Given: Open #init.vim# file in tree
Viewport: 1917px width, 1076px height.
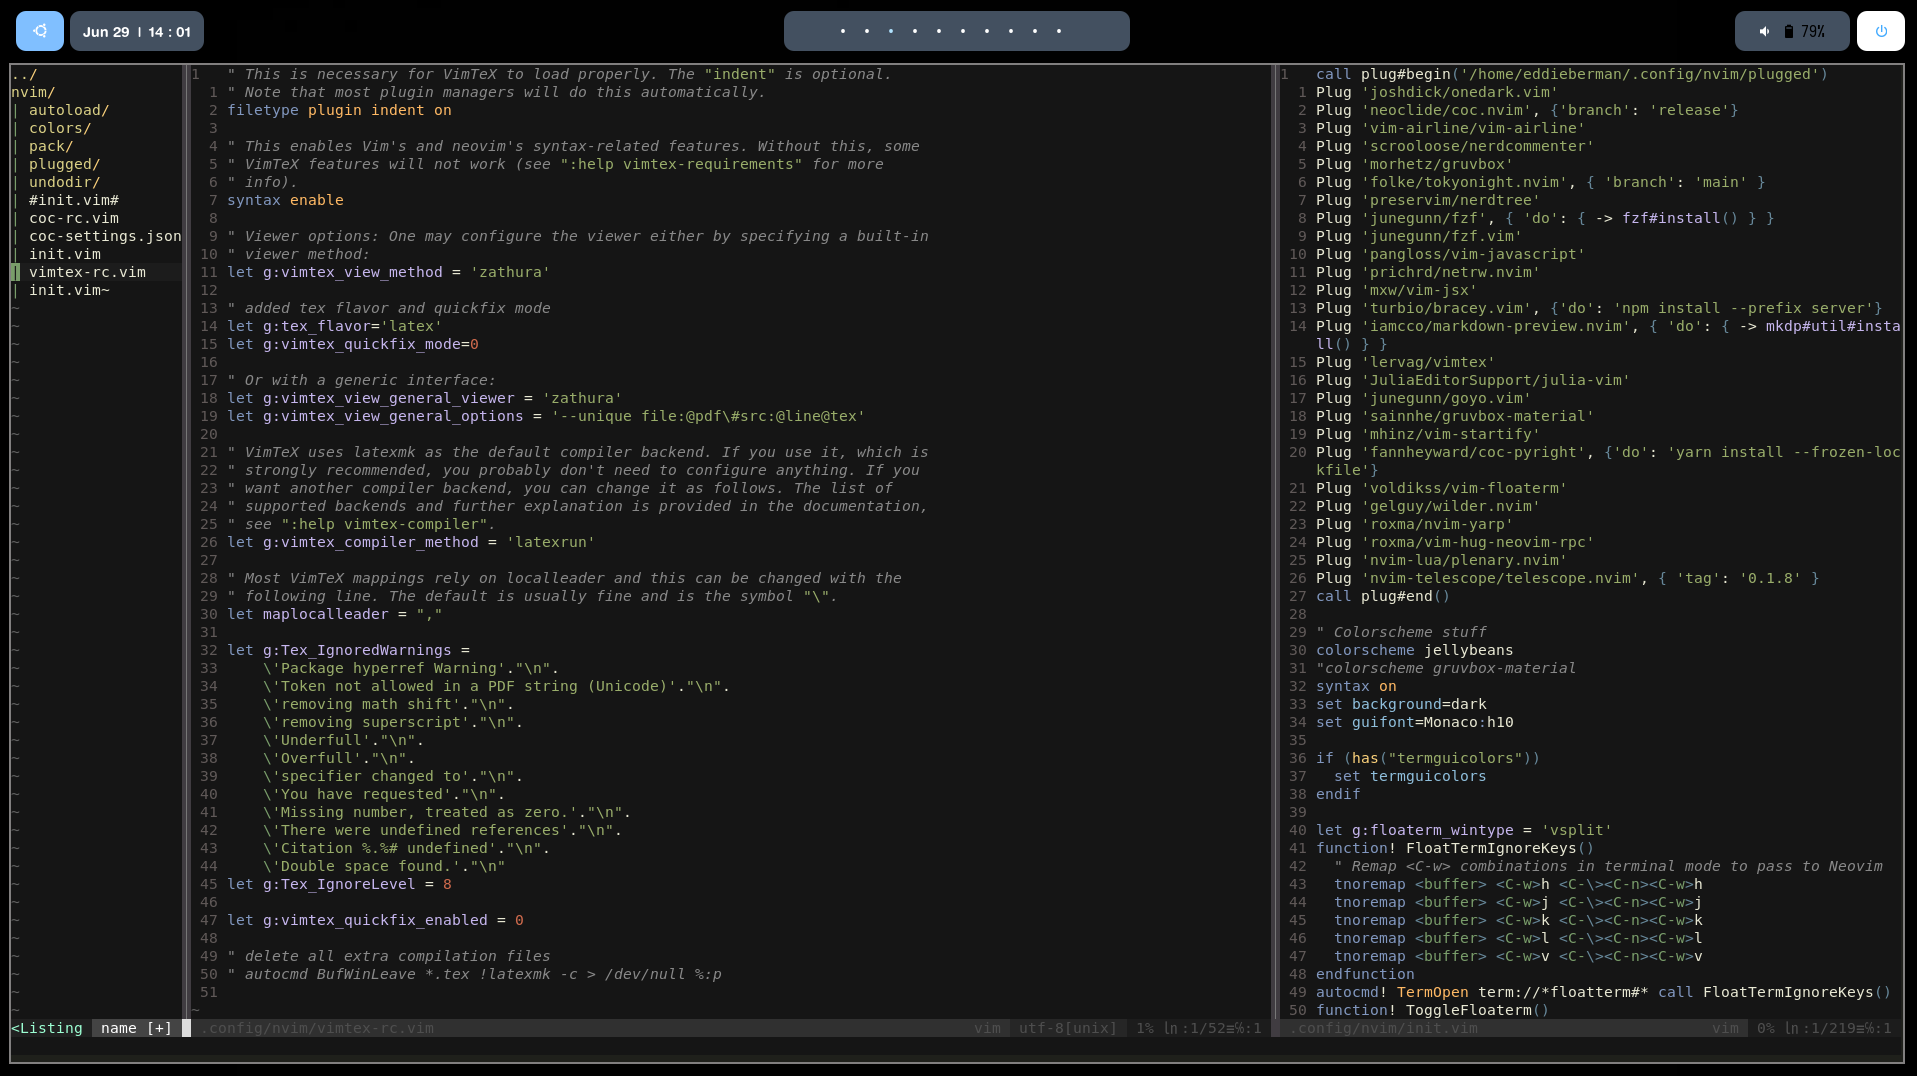Looking at the screenshot, I should (74, 200).
